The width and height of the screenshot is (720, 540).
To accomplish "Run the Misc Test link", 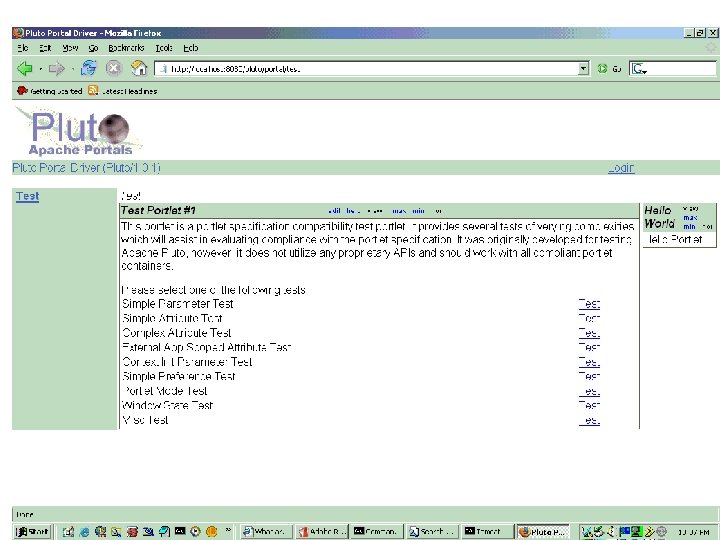I will [589, 420].
